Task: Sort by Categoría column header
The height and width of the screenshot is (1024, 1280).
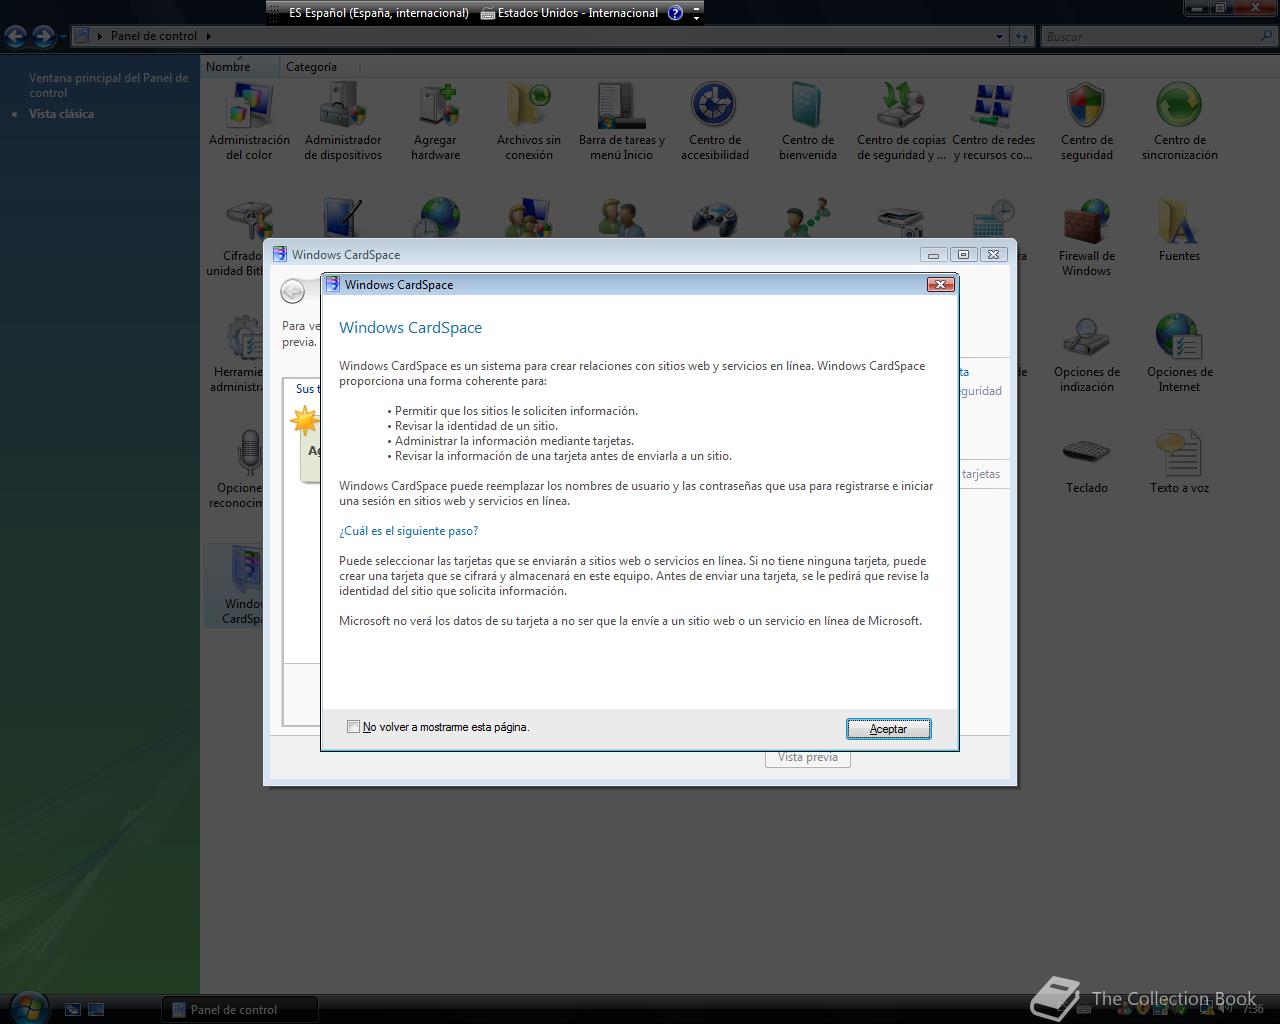Action: (x=318, y=67)
